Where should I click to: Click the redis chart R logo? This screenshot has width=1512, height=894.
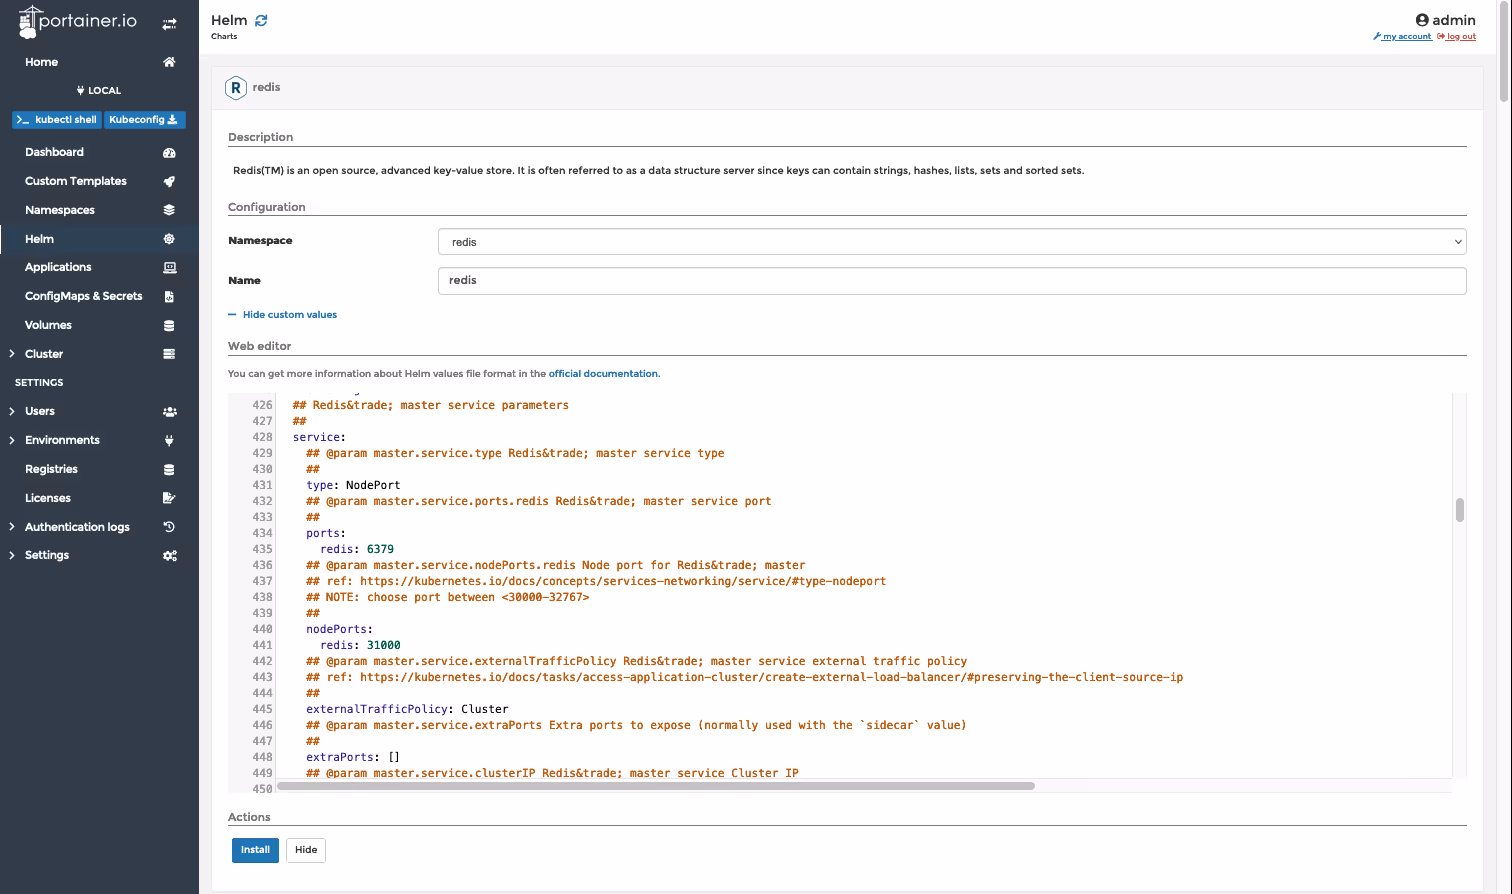[235, 88]
